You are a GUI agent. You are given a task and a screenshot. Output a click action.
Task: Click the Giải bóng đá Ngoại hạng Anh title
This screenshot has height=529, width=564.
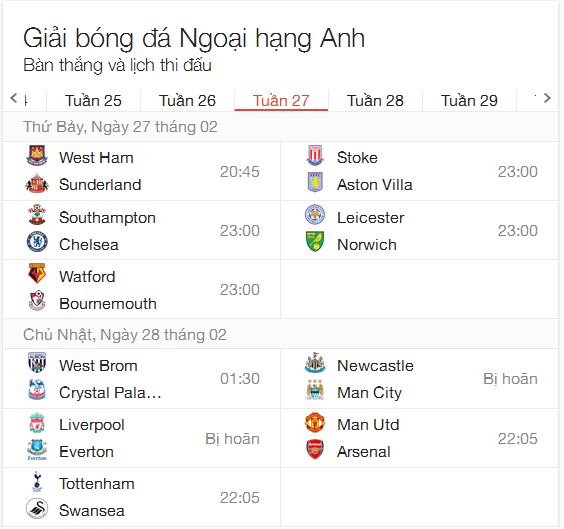point(194,39)
